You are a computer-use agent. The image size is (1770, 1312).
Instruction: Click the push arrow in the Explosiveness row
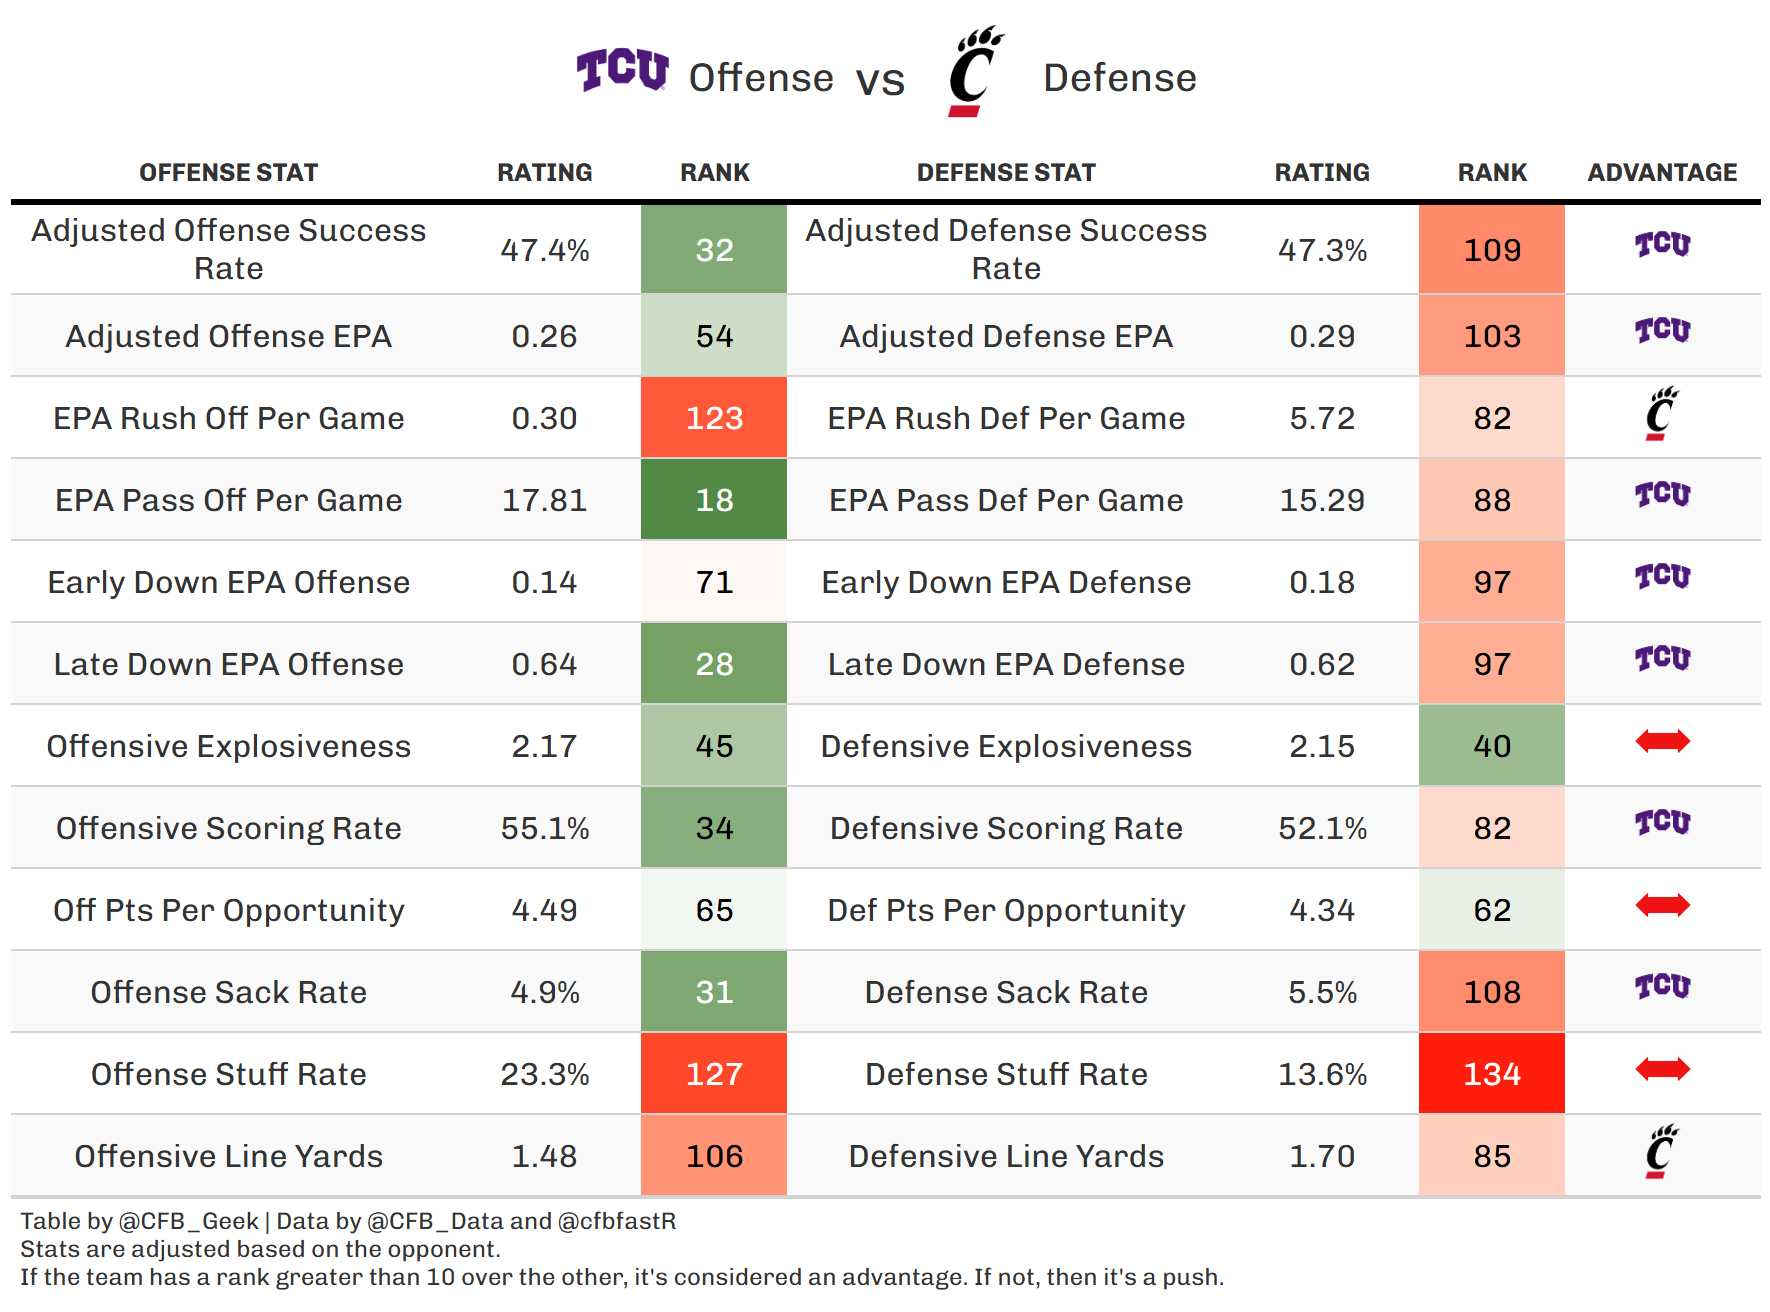coord(1662,741)
